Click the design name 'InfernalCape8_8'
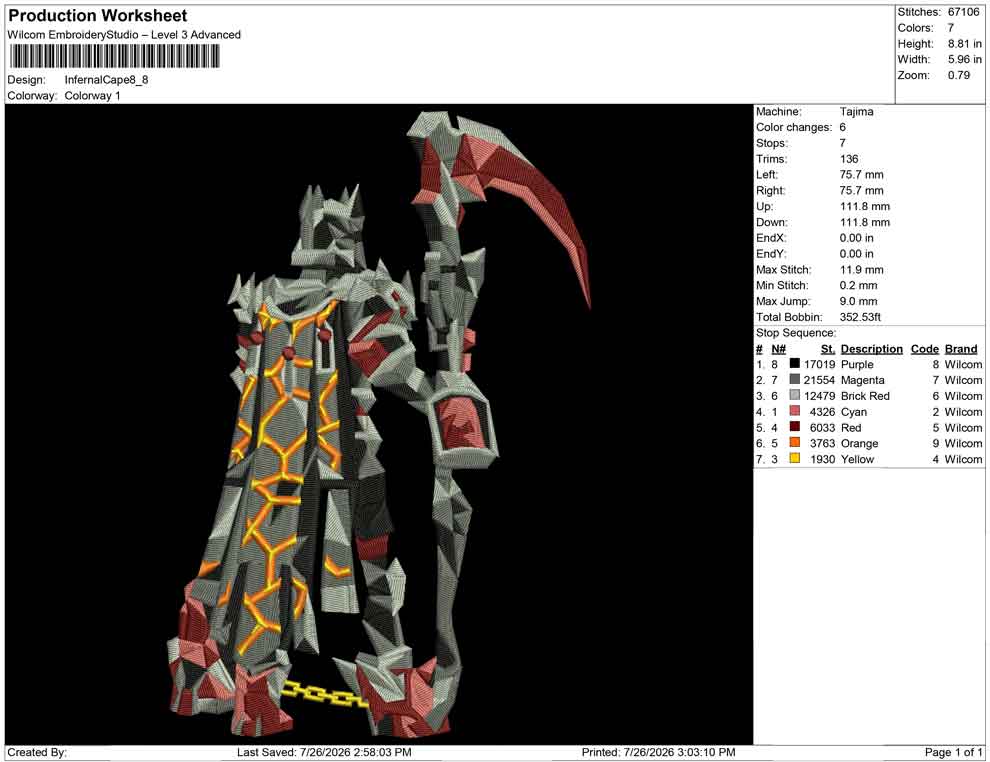Viewport: 990px width, 762px height. 106,80
